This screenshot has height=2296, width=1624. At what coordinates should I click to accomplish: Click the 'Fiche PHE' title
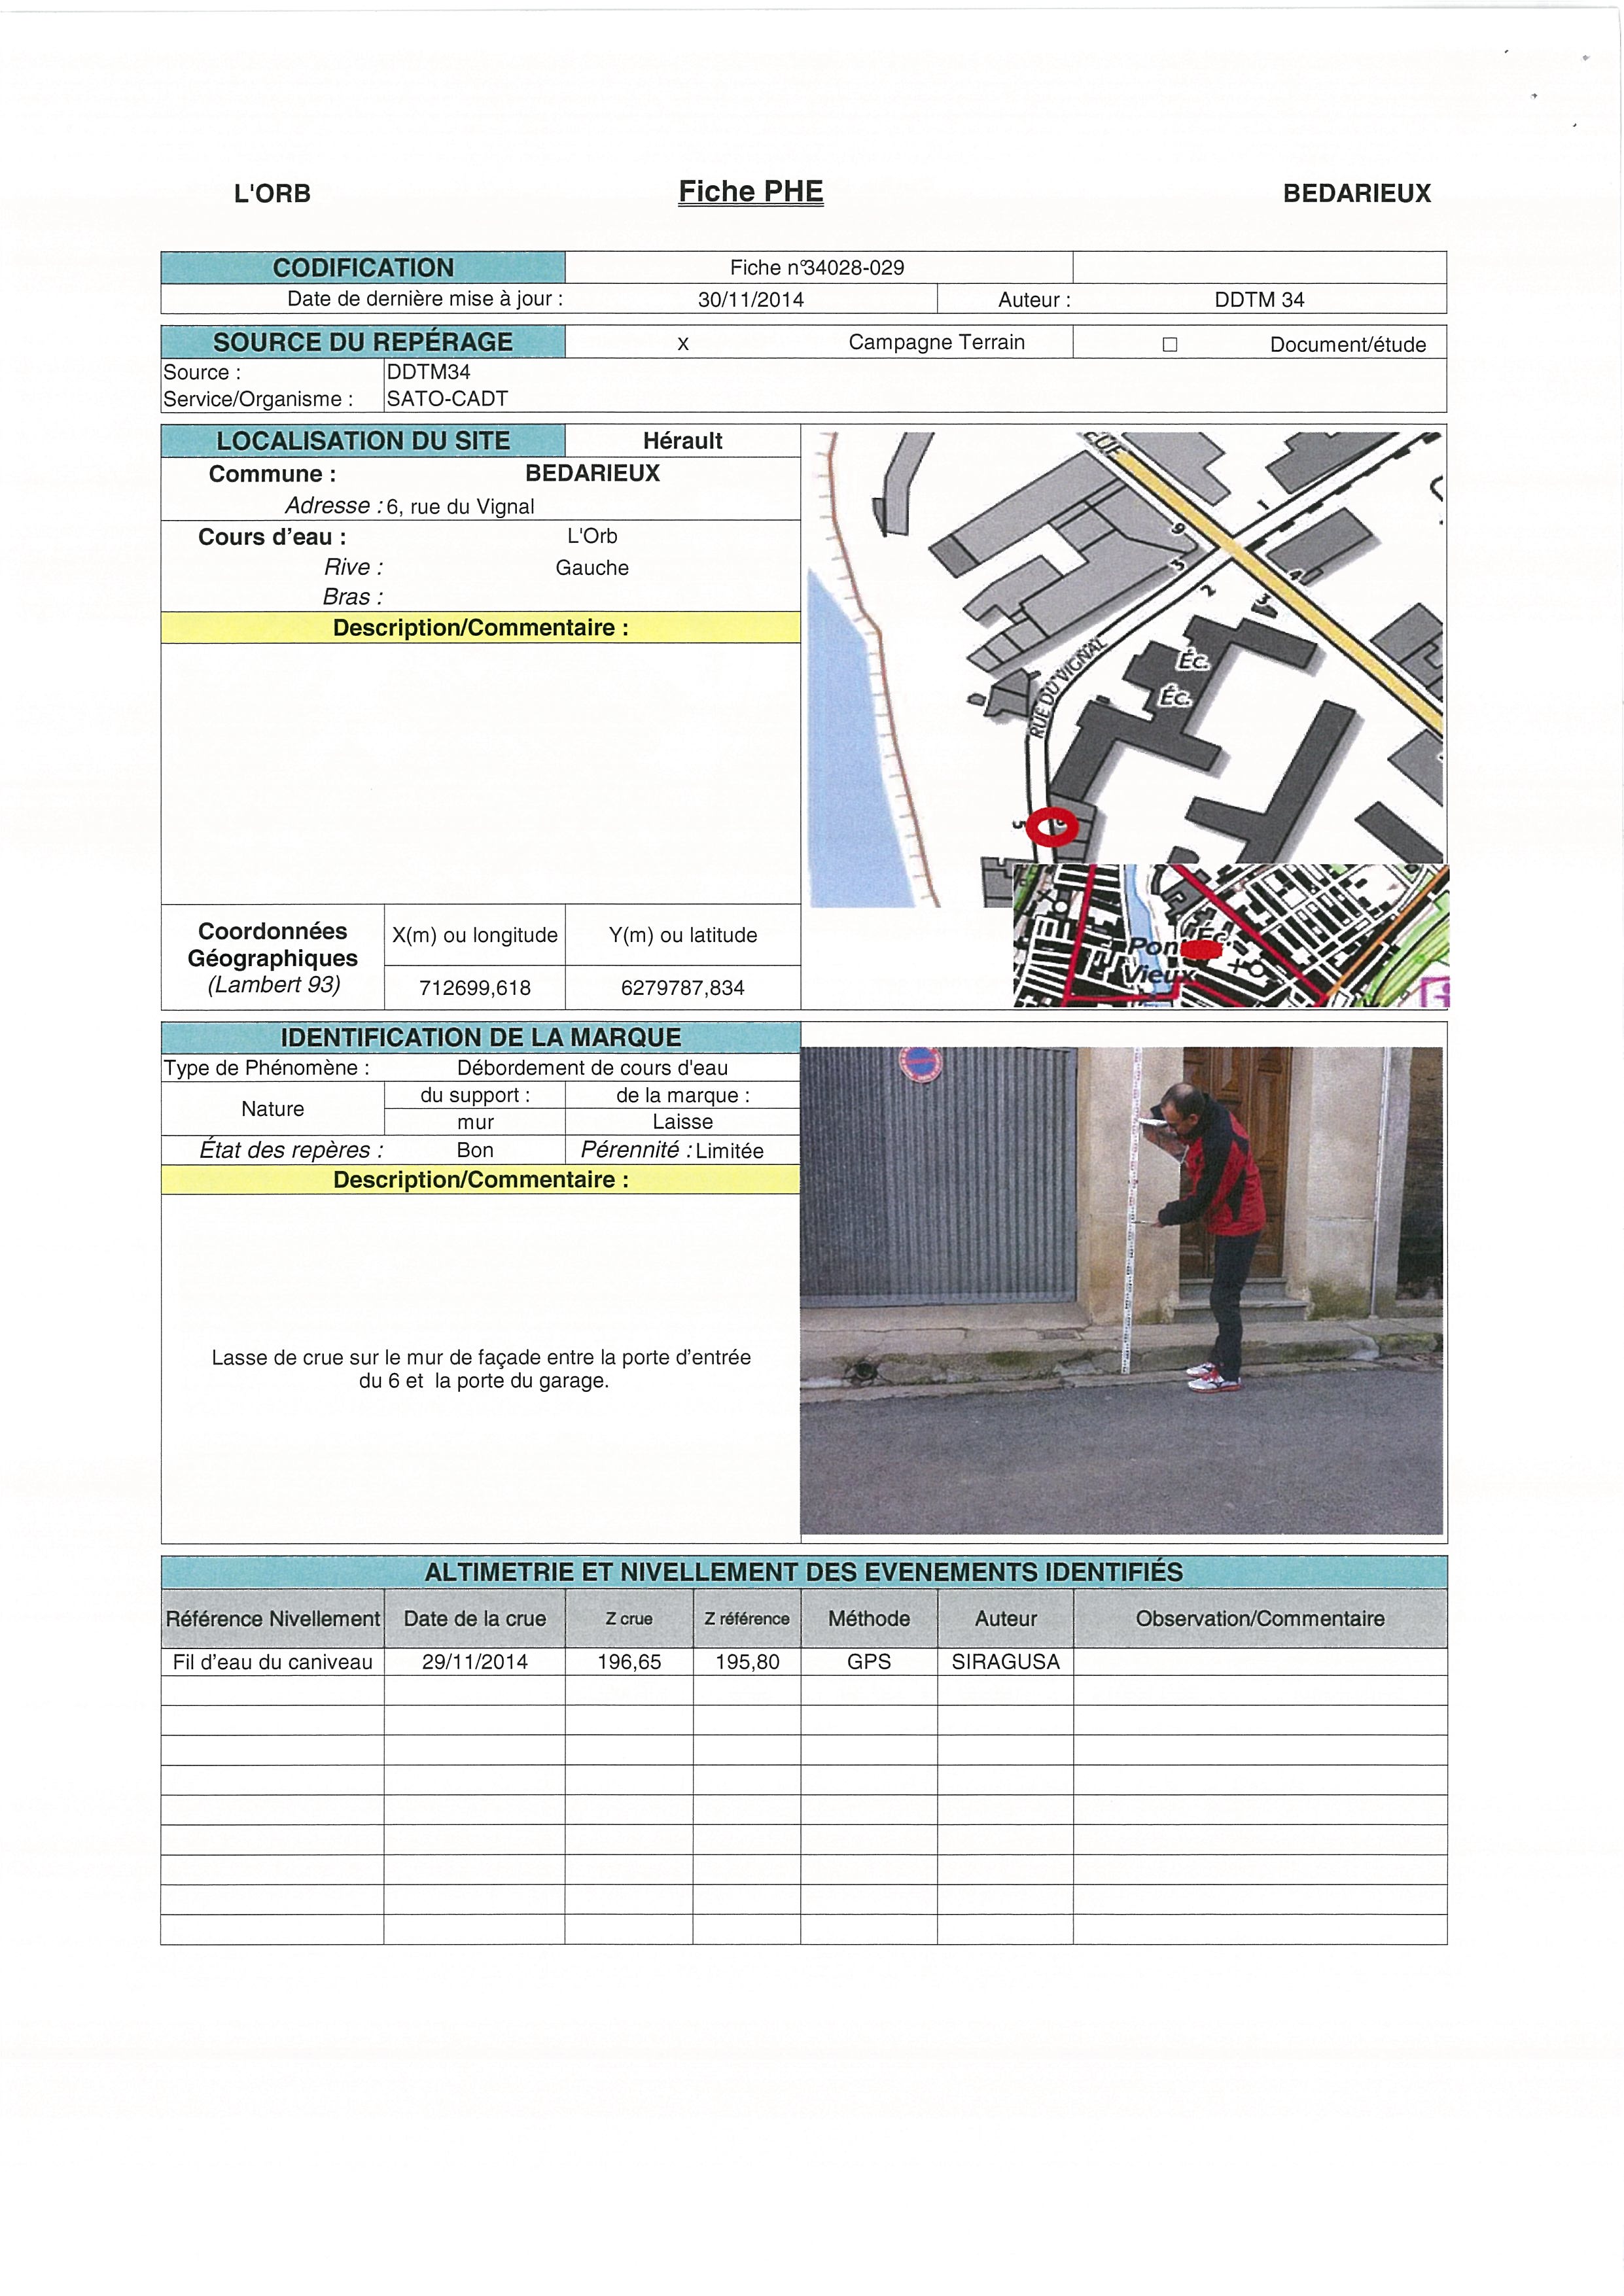(751, 191)
